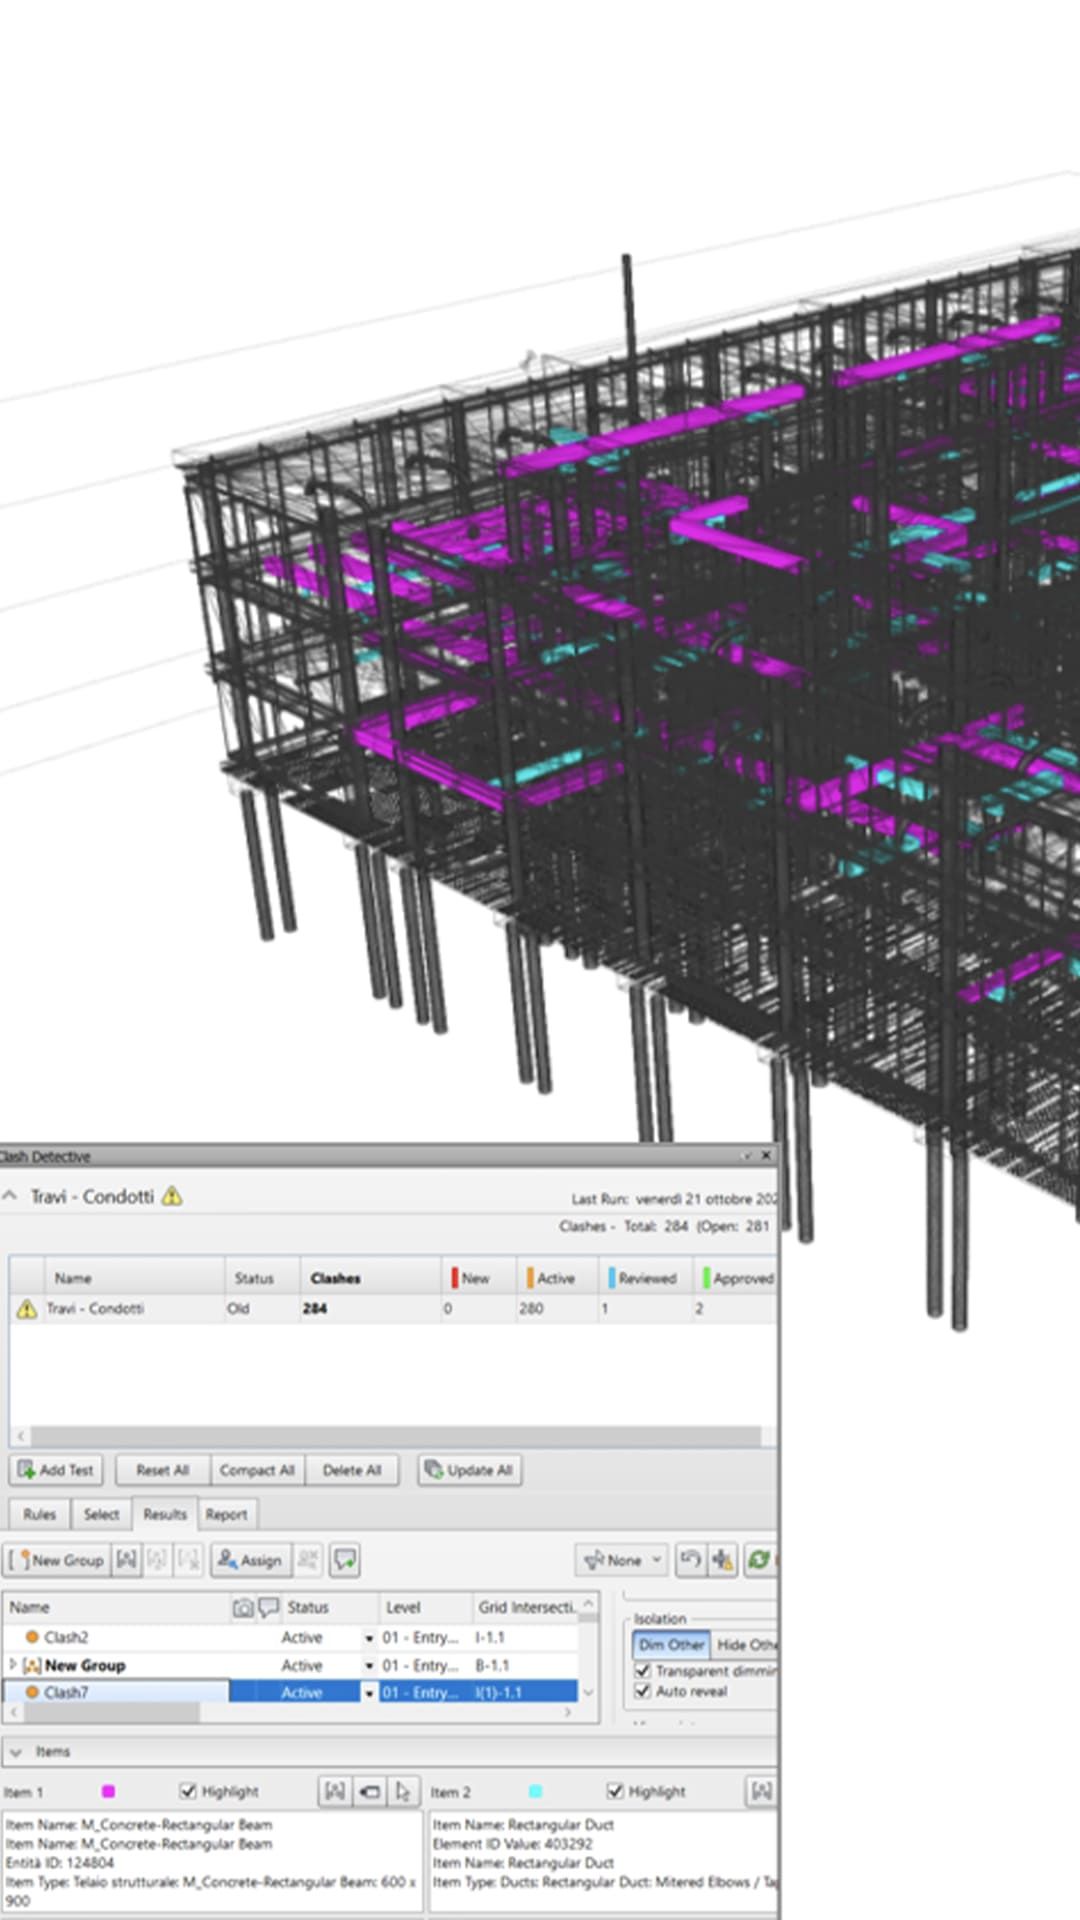This screenshot has width=1080, height=1920.
Task: Open the New Group Status dropdown
Action: pos(369,1666)
